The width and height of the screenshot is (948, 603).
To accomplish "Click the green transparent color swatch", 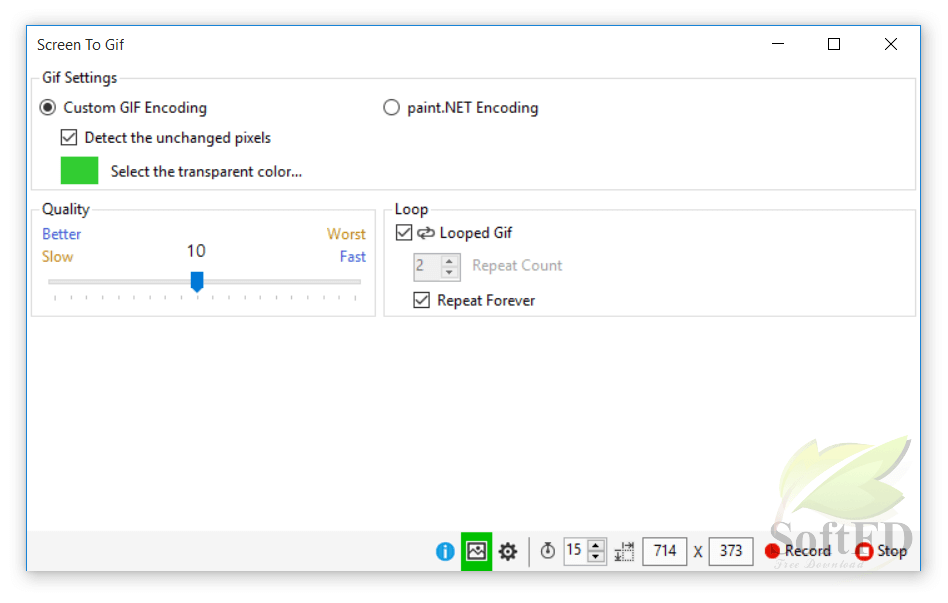I will [x=79, y=171].
